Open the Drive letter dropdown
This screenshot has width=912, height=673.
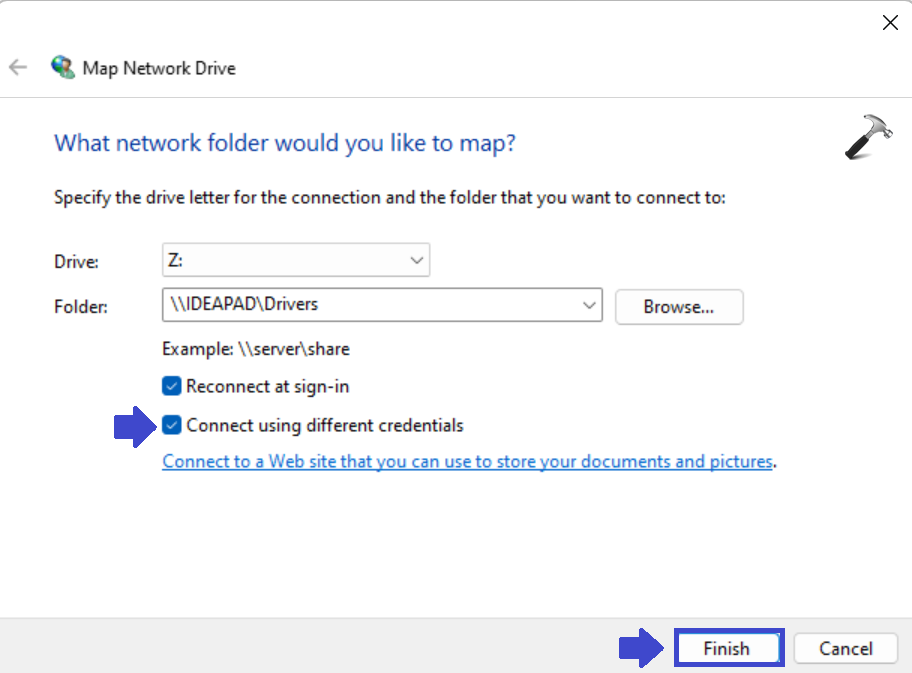416,259
